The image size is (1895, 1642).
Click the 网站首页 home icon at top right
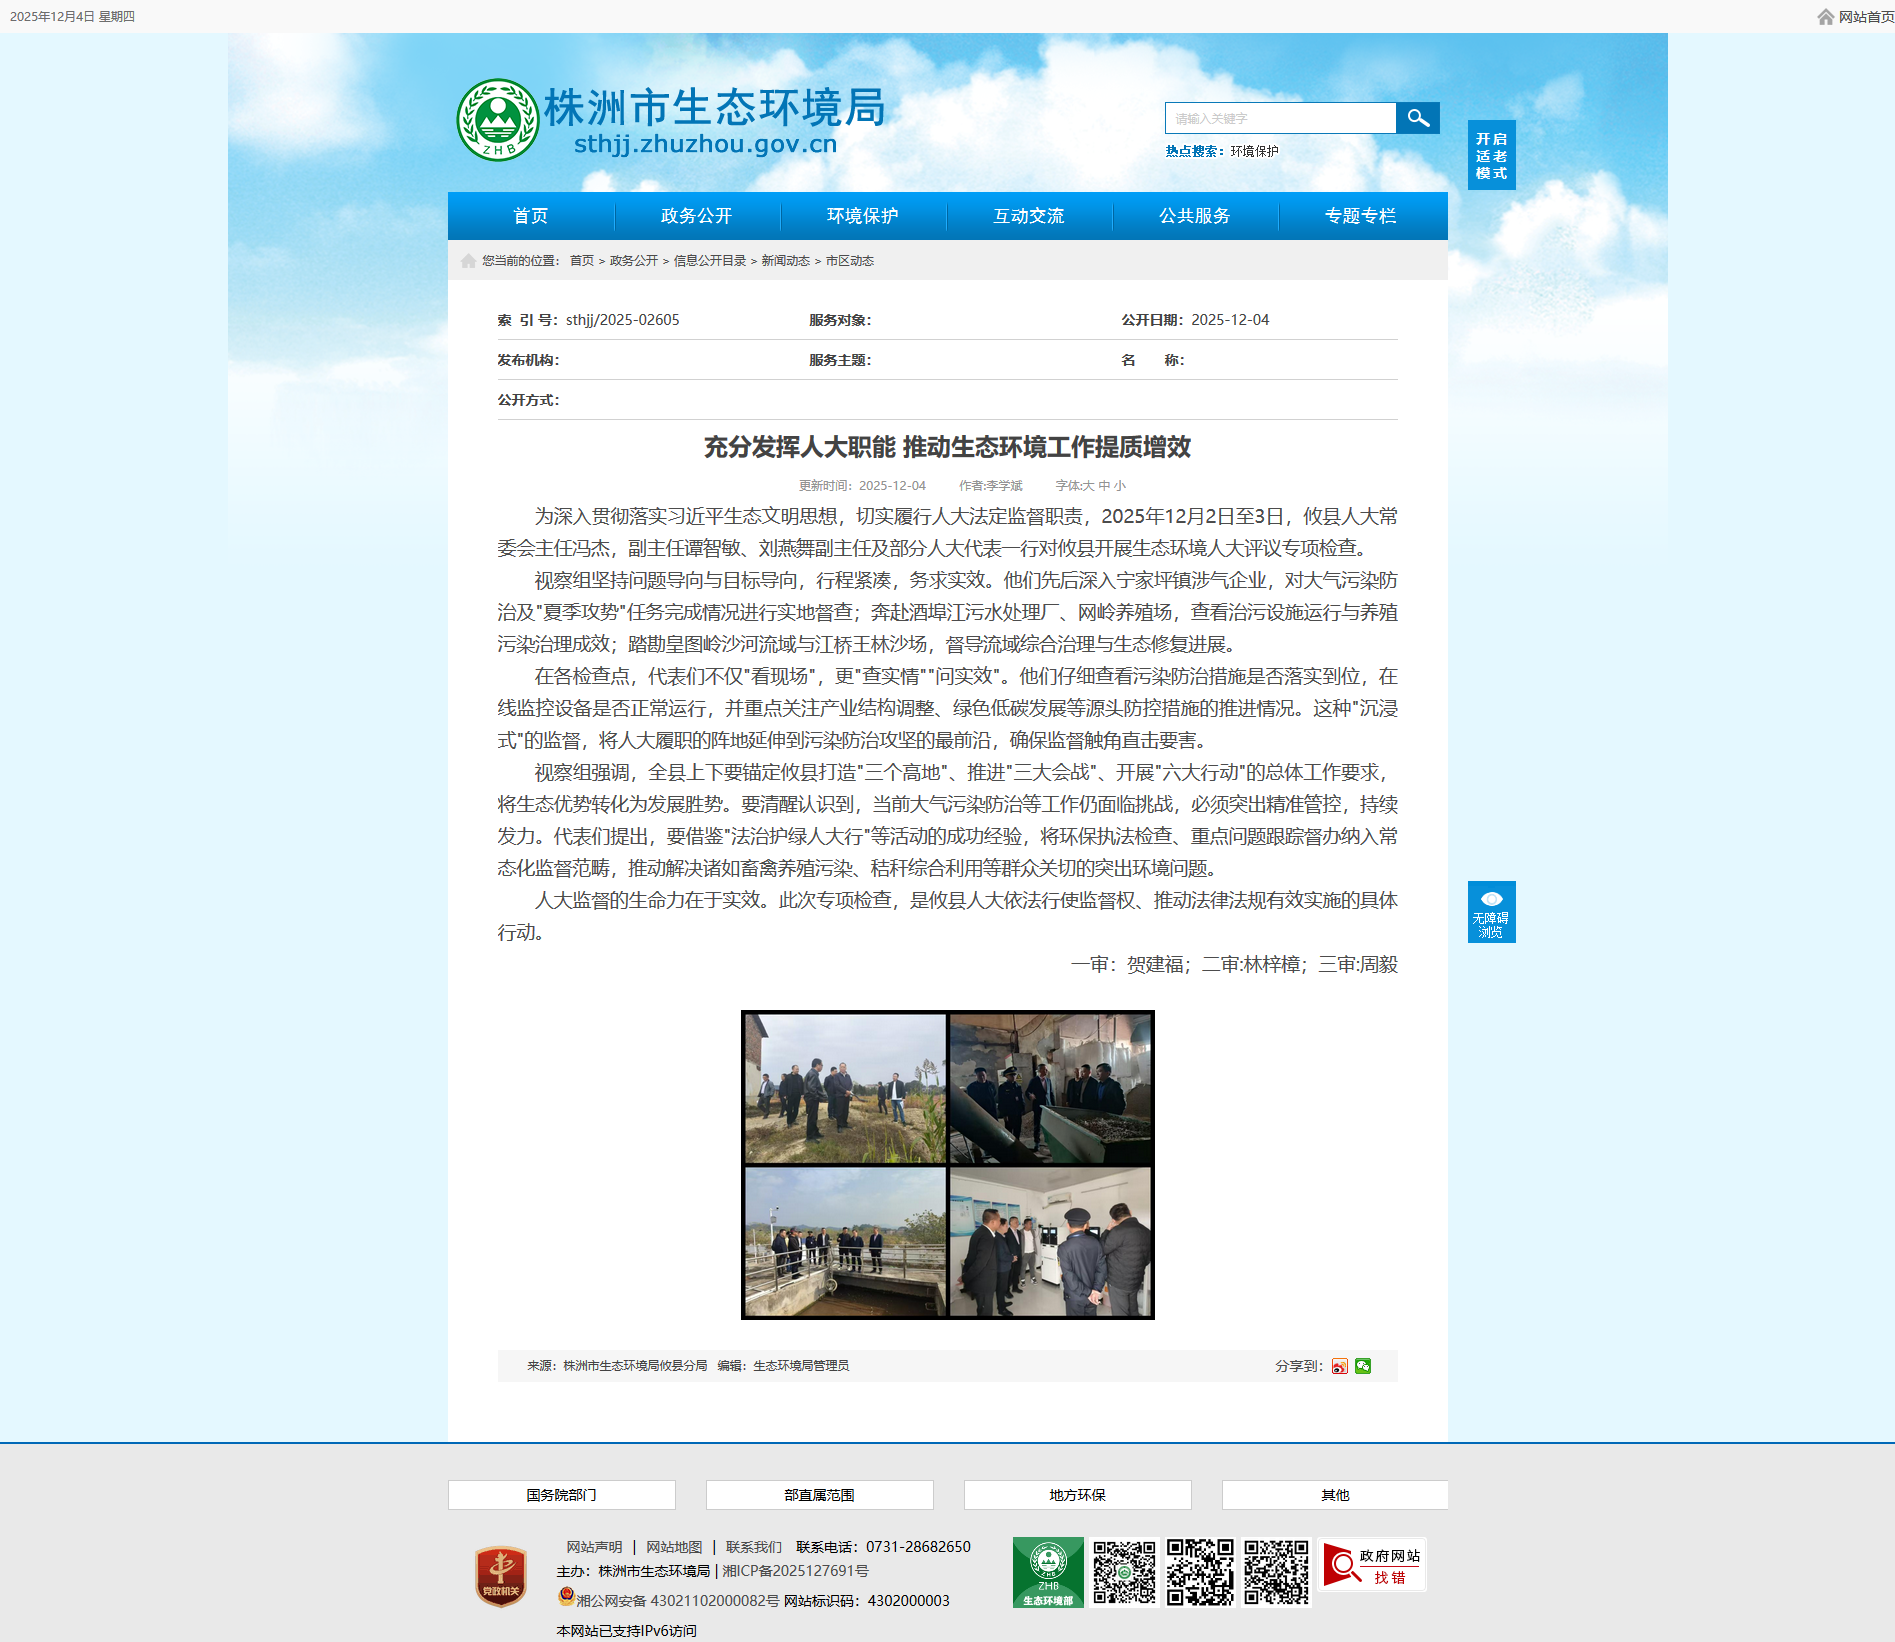1825,17
